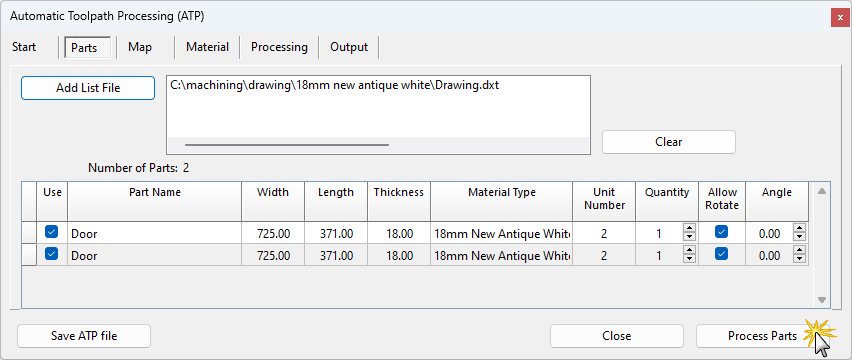Click the Use column header
Image resolution: width=852 pixels, height=360 pixels.
click(52, 201)
